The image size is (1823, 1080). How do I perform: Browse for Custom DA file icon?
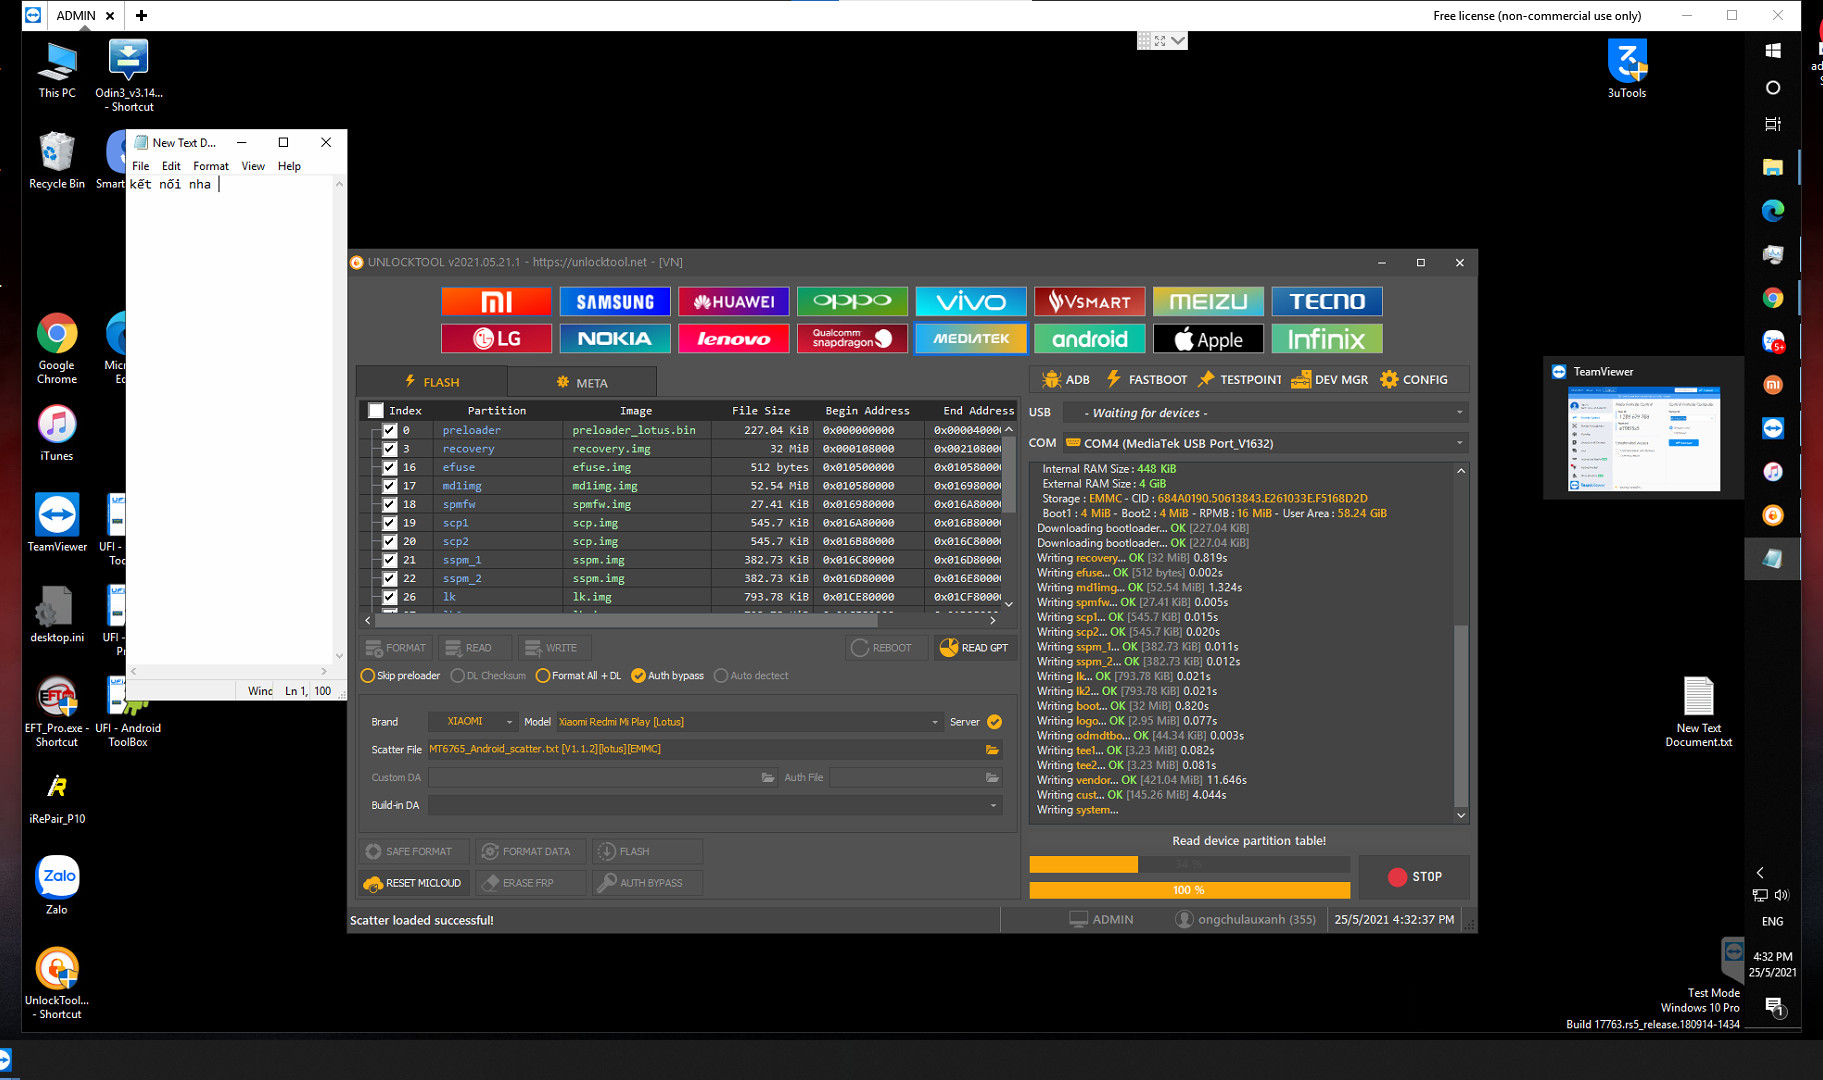tap(768, 777)
